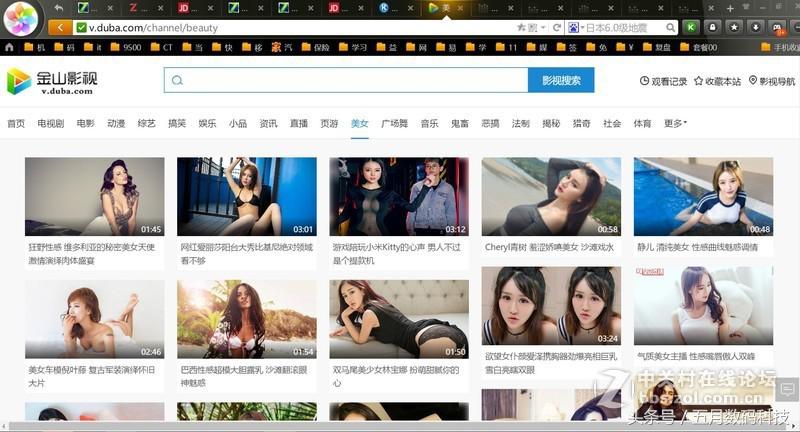The image size is (800, 432).
Task: Open the 学习 bookmark folder
Action: click(353, 47)
